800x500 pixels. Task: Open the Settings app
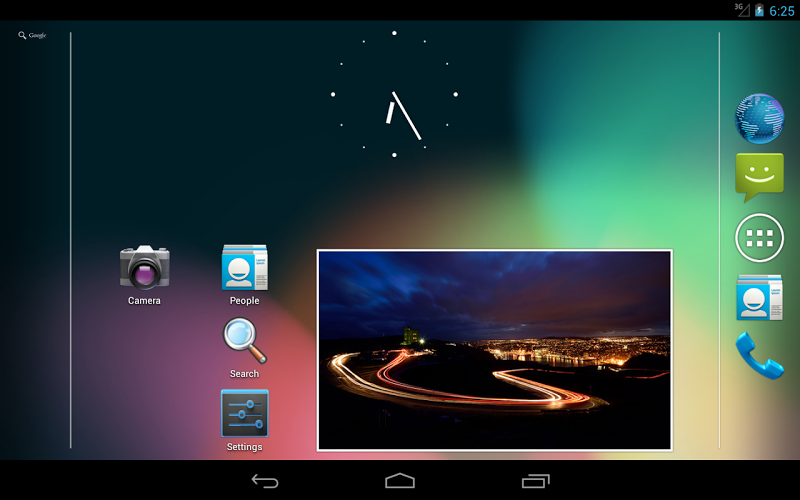click(244, 420)
